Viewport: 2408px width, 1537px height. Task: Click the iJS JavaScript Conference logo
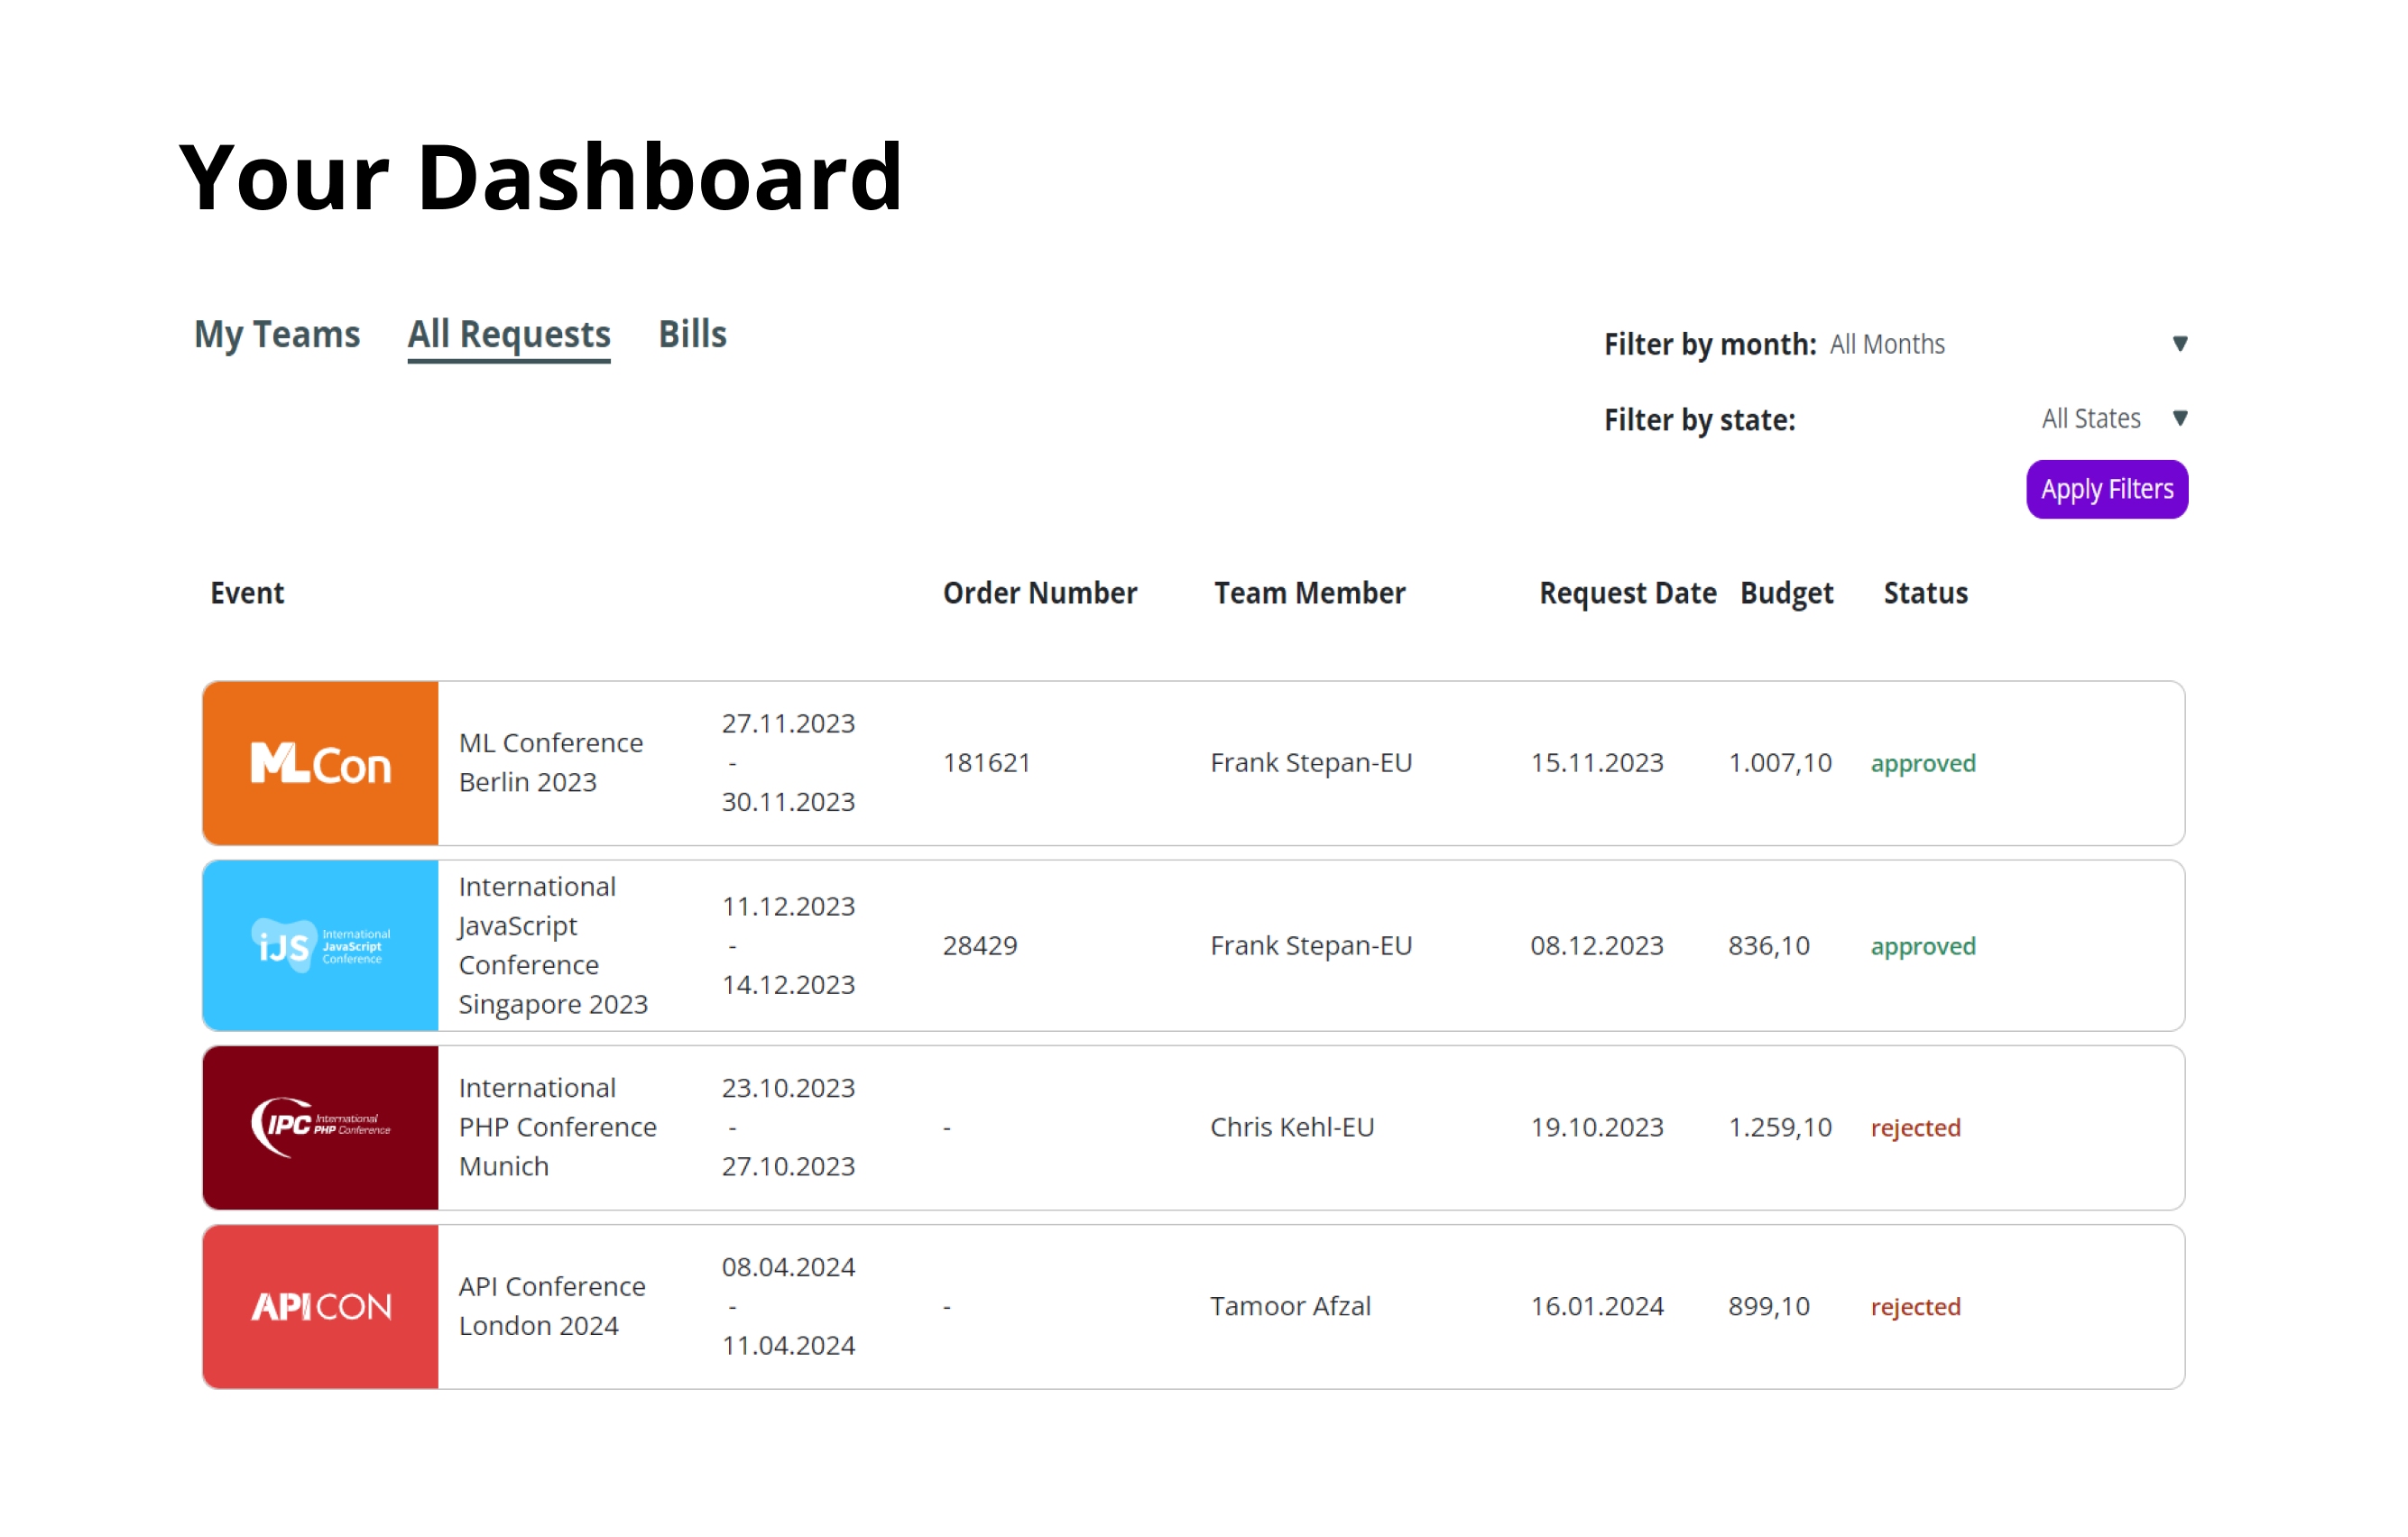pyautogui.click(x=320, y=945)
